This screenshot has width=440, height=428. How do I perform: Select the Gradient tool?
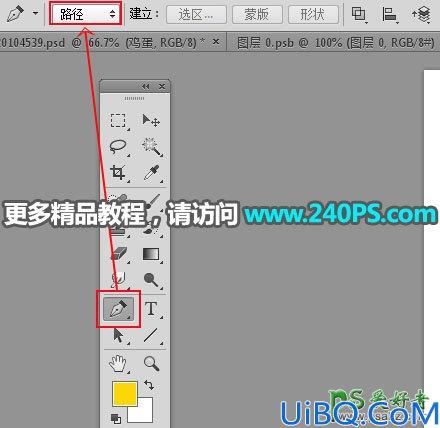pos(151,254)
